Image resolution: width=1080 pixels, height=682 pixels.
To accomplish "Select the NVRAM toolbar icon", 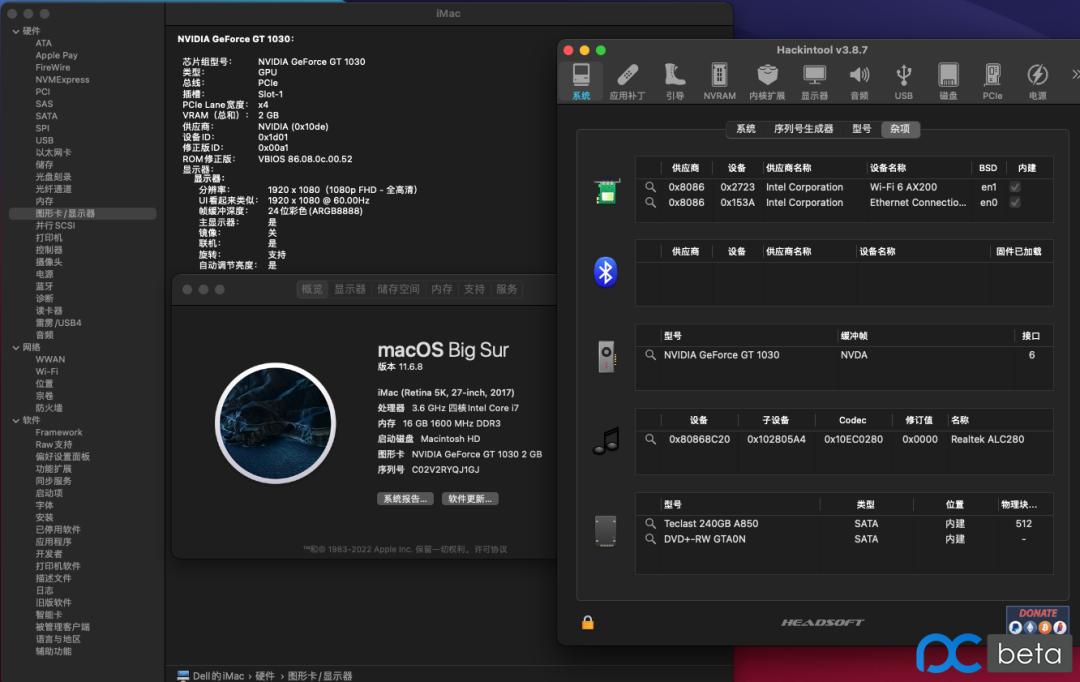I will (719, 80).
